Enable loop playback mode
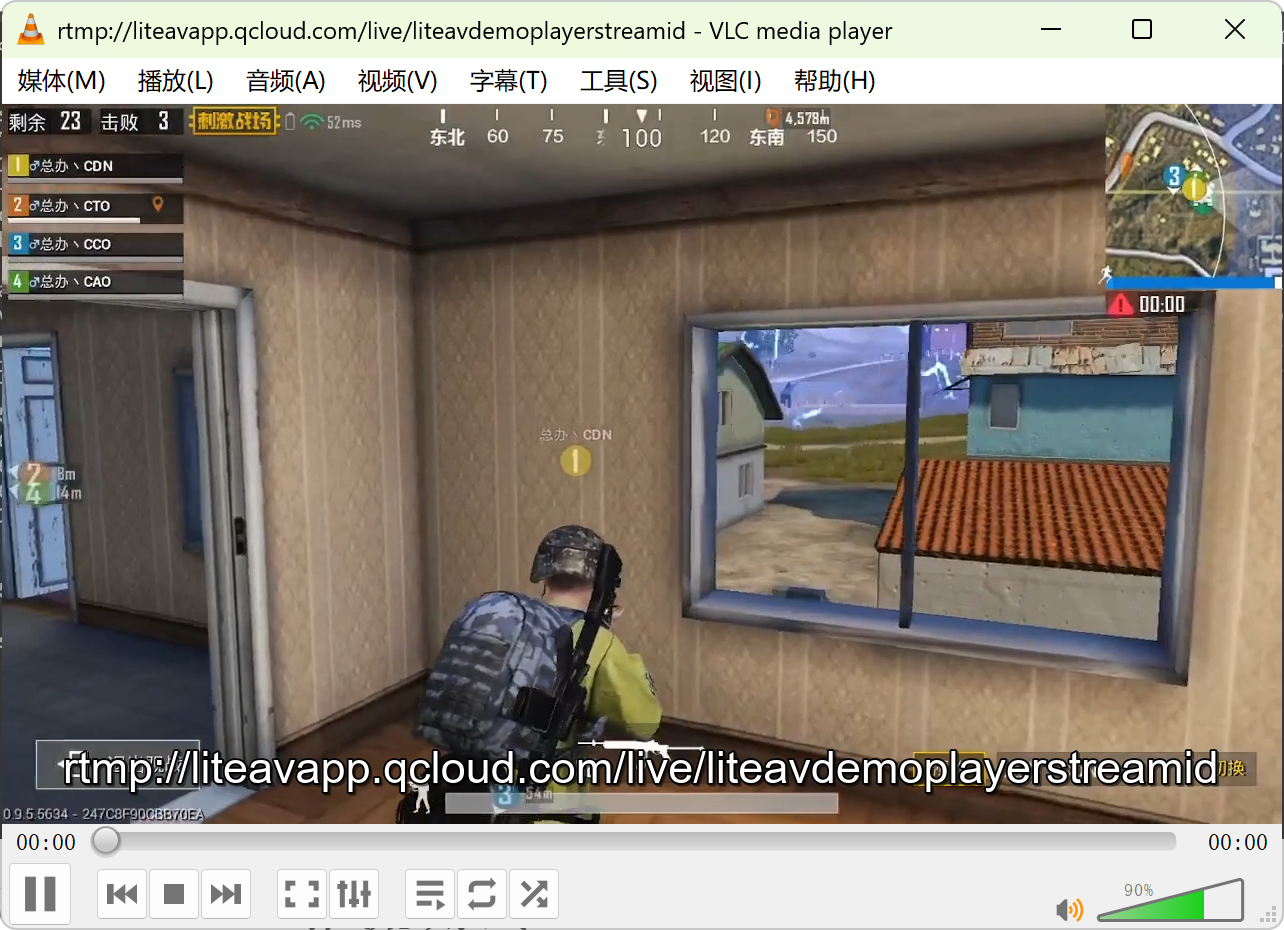Image resolution: width=1284 pixels, height=930 pixels. point(482,894)
